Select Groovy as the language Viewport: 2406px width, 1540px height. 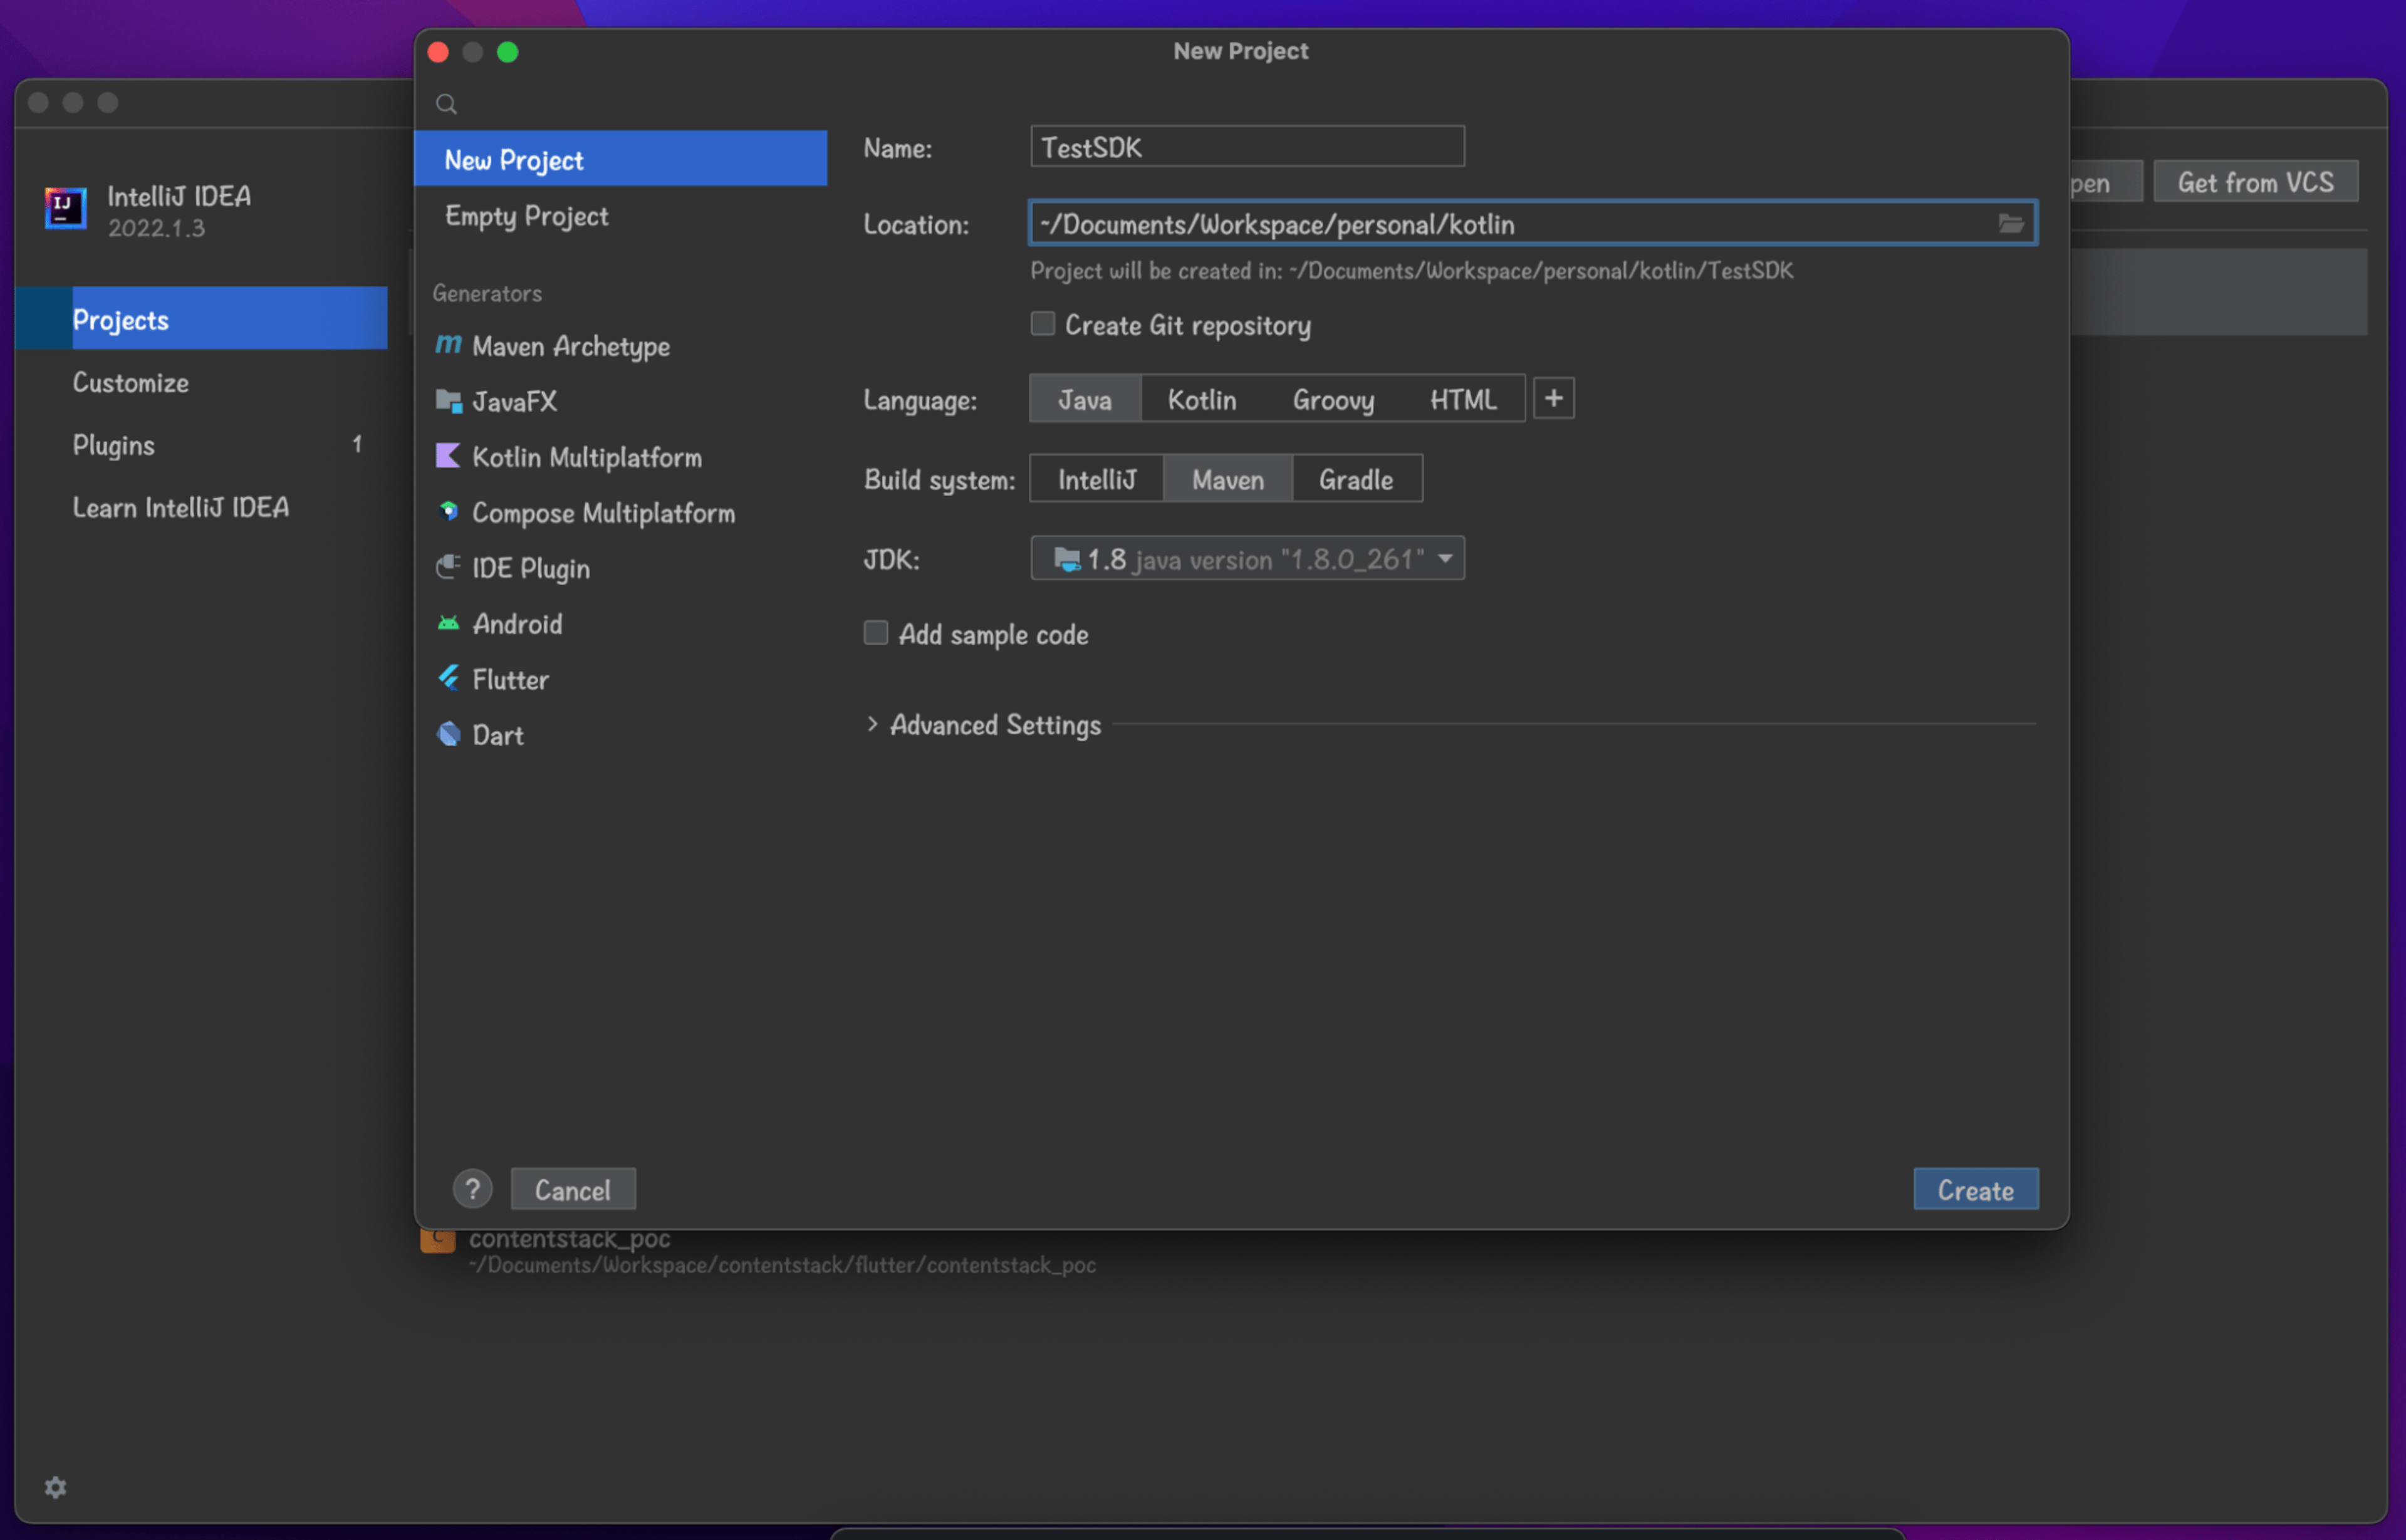(x=1333, y=399)
